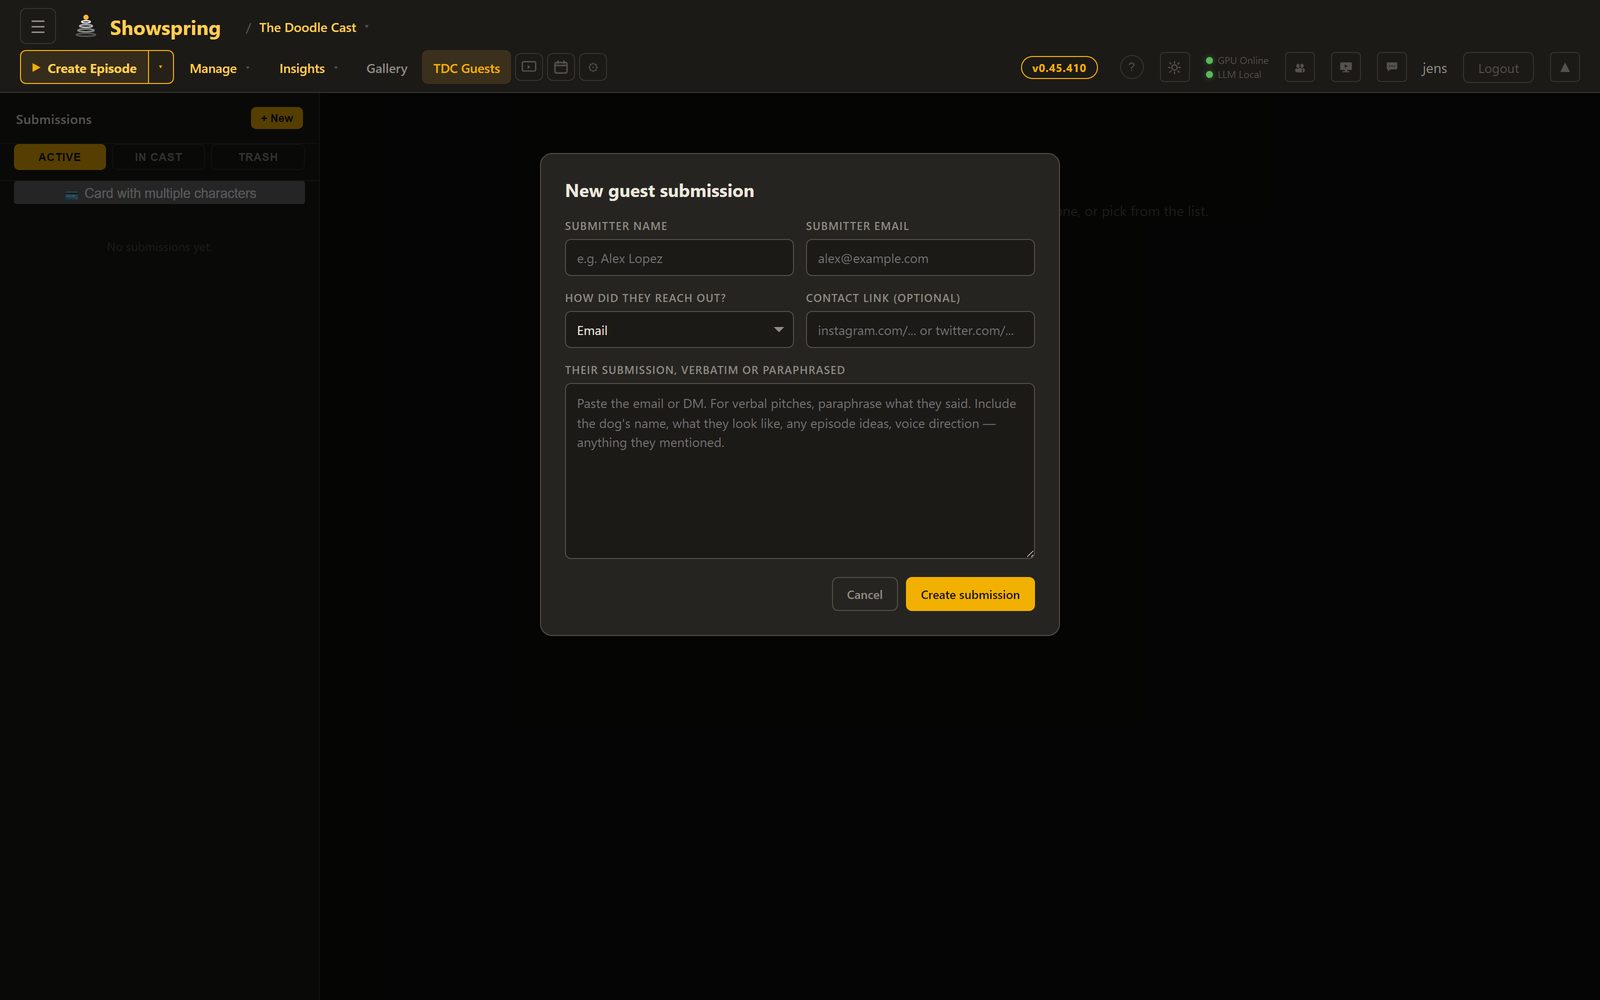Click the LLM Local status indicator
The height and width of the screenshot is (1000, 1600).
pos(1233,75)
